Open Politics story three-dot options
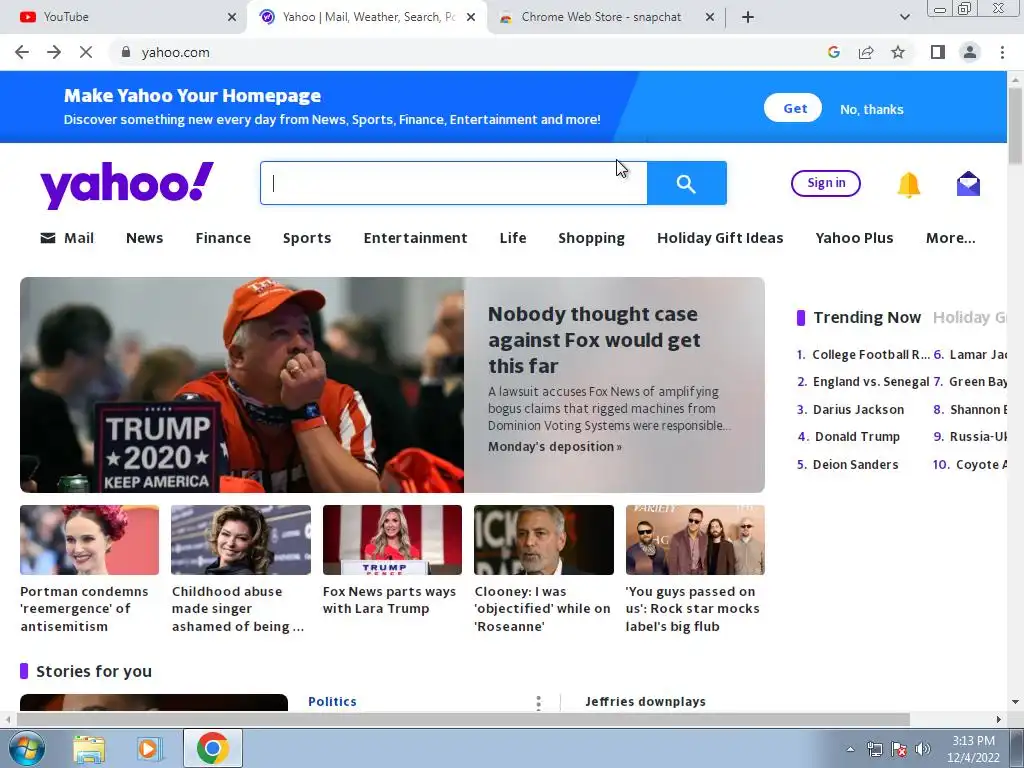Image resolution: width=1024 pixels, height=768 pixels. 538,703
